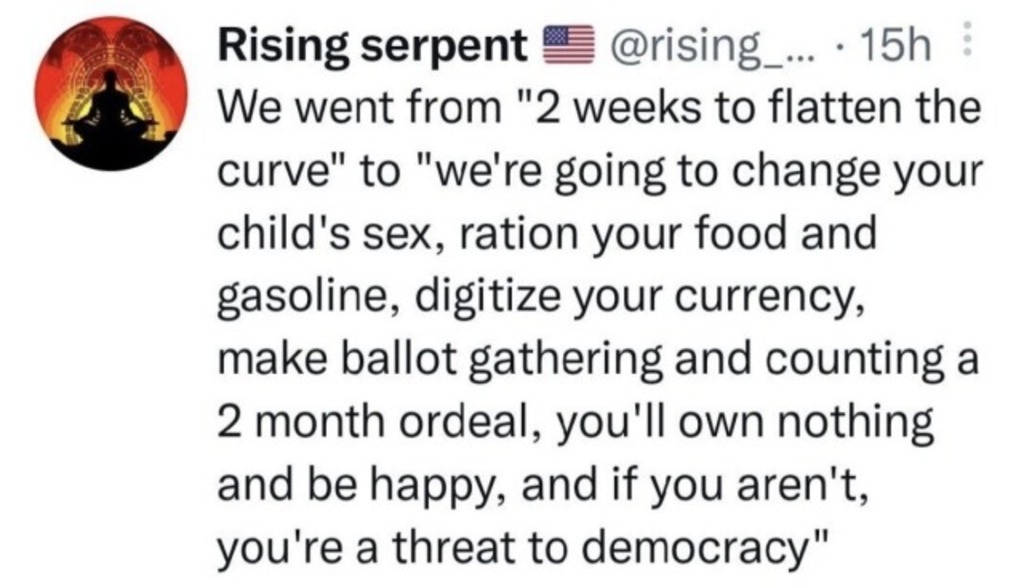Click the words "you'll own nothing"
The height and width of the screenshot is (588, 1024).
[x=744, y=423]
